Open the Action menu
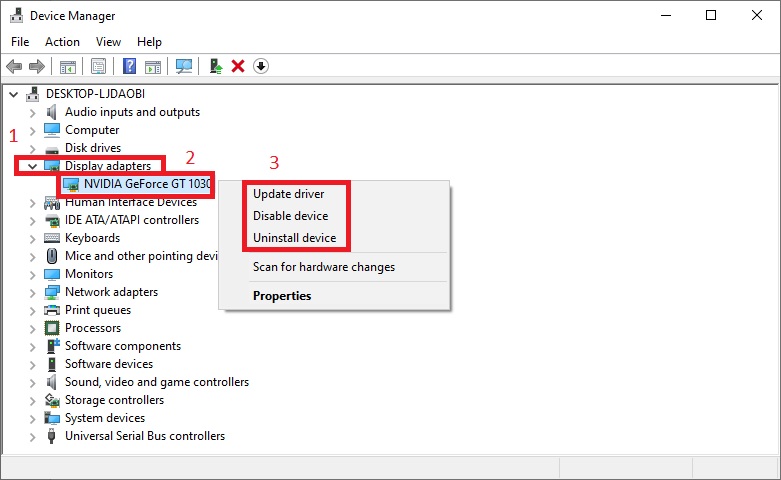781x480 pixels. tap(62, 42)
